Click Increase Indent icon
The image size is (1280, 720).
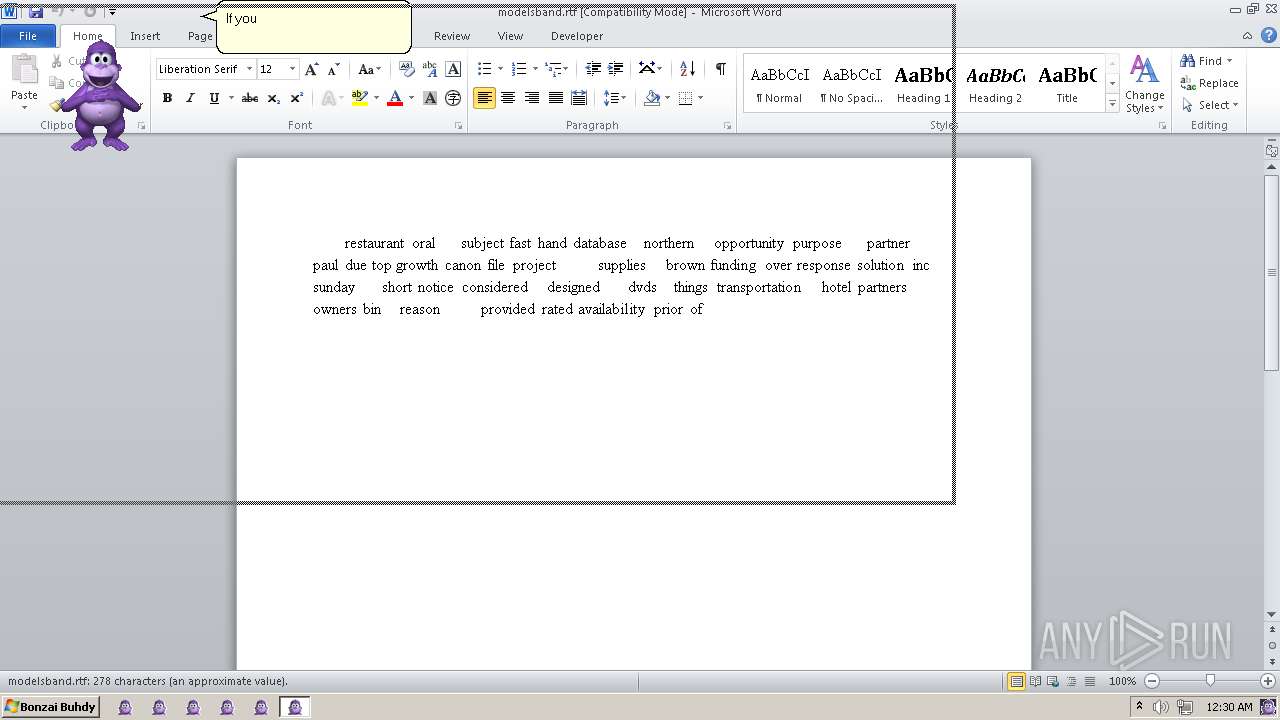(616, 69)
